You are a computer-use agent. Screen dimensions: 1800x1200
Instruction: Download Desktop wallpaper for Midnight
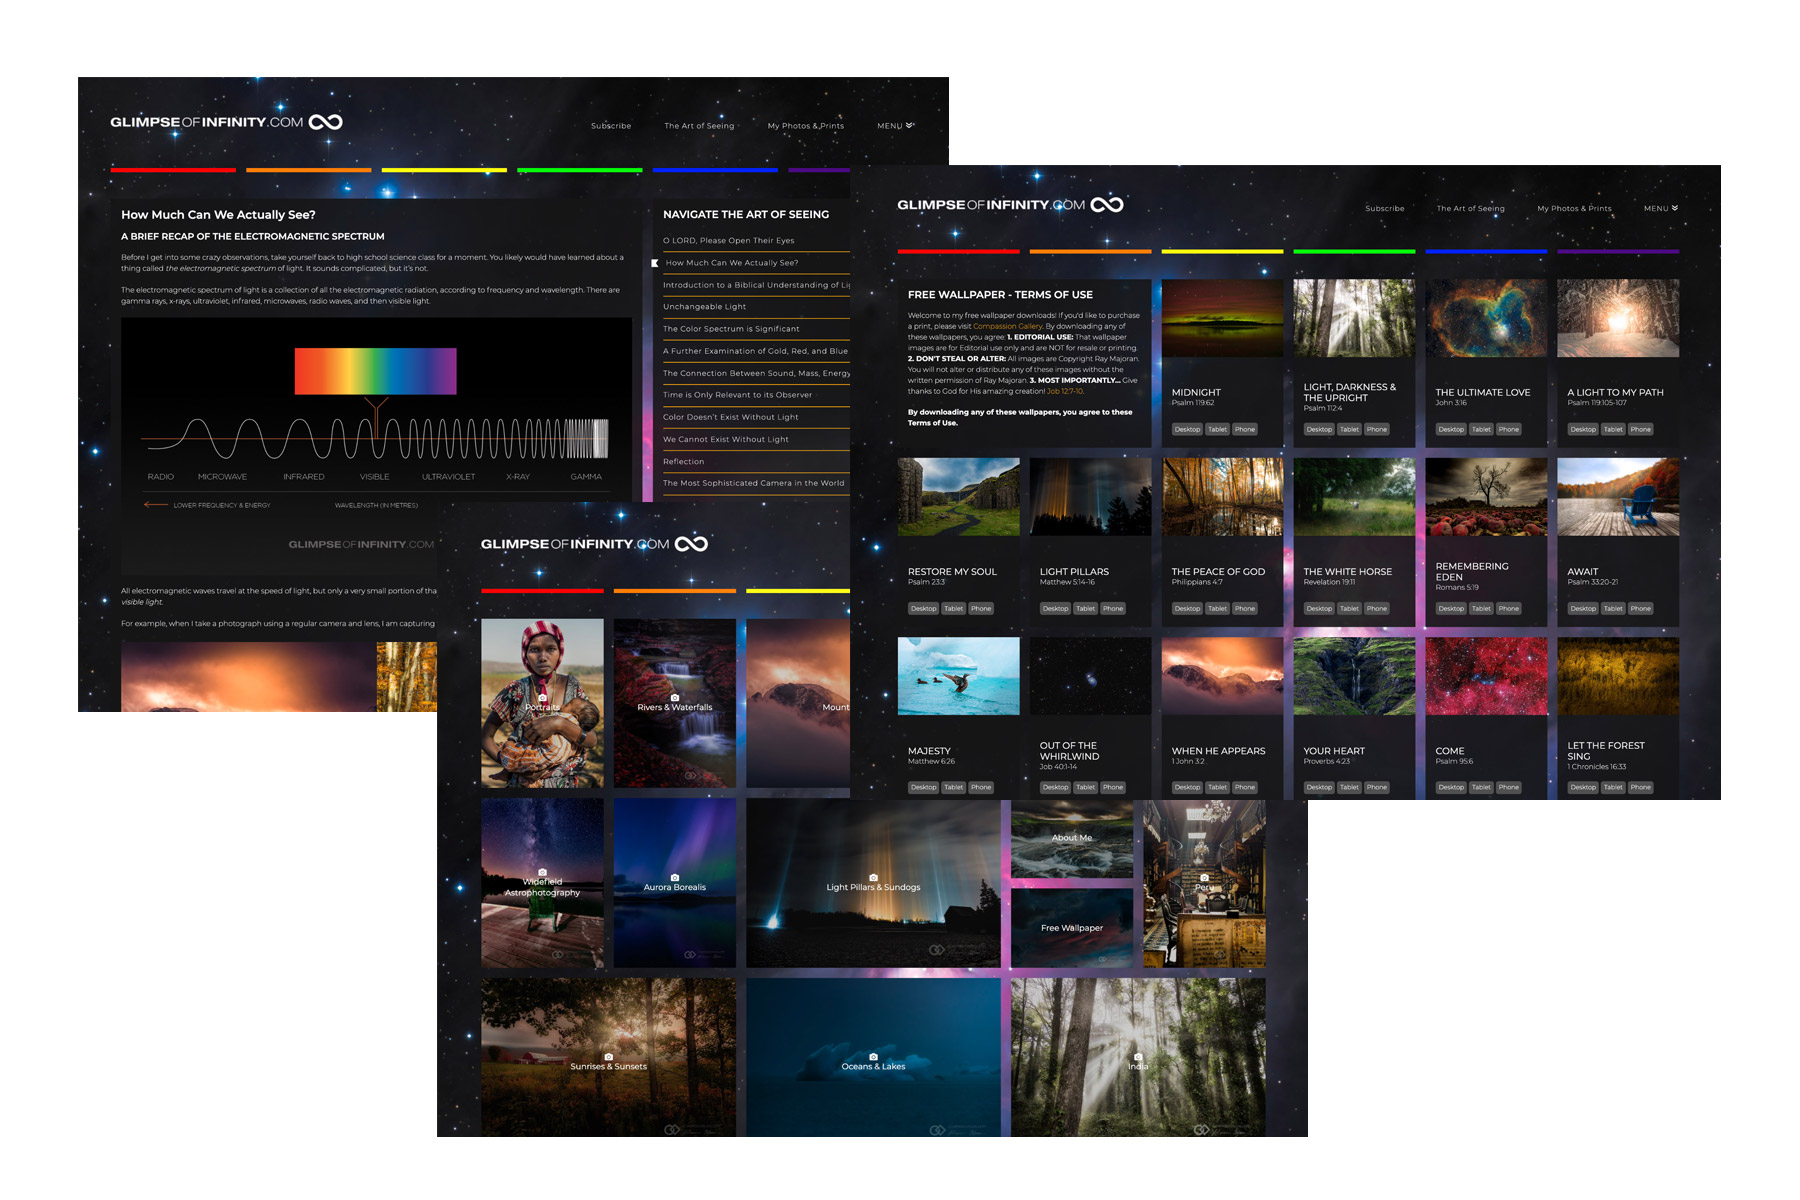click(1187, 429)
